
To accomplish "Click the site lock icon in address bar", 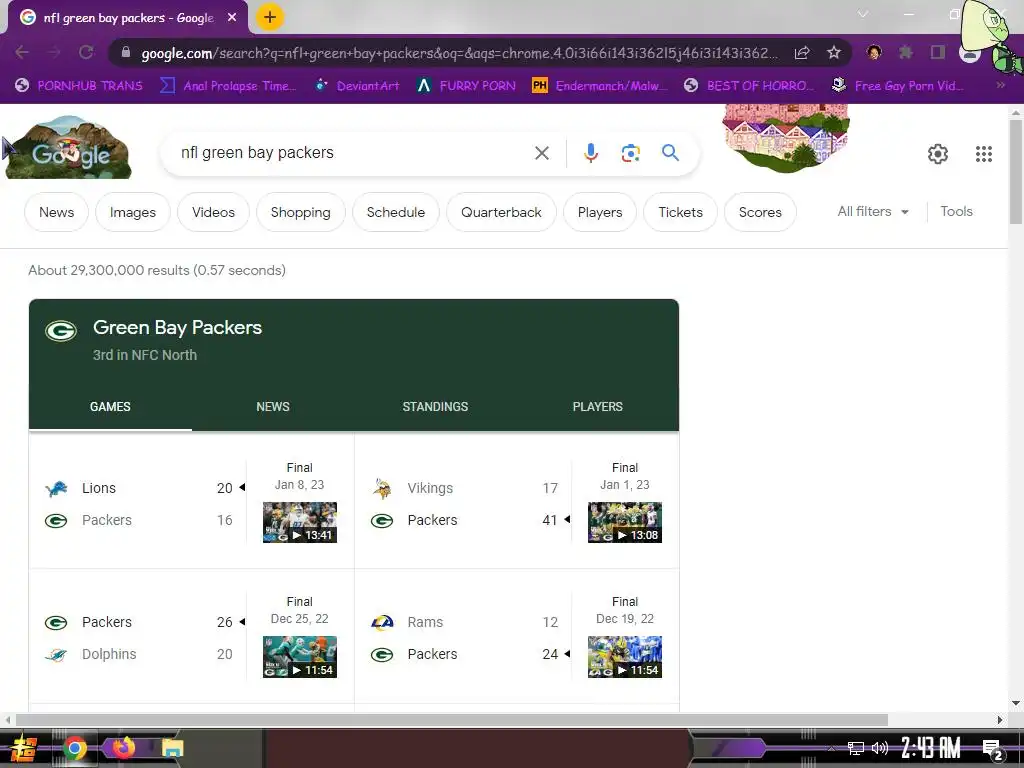I will [126, 52].
